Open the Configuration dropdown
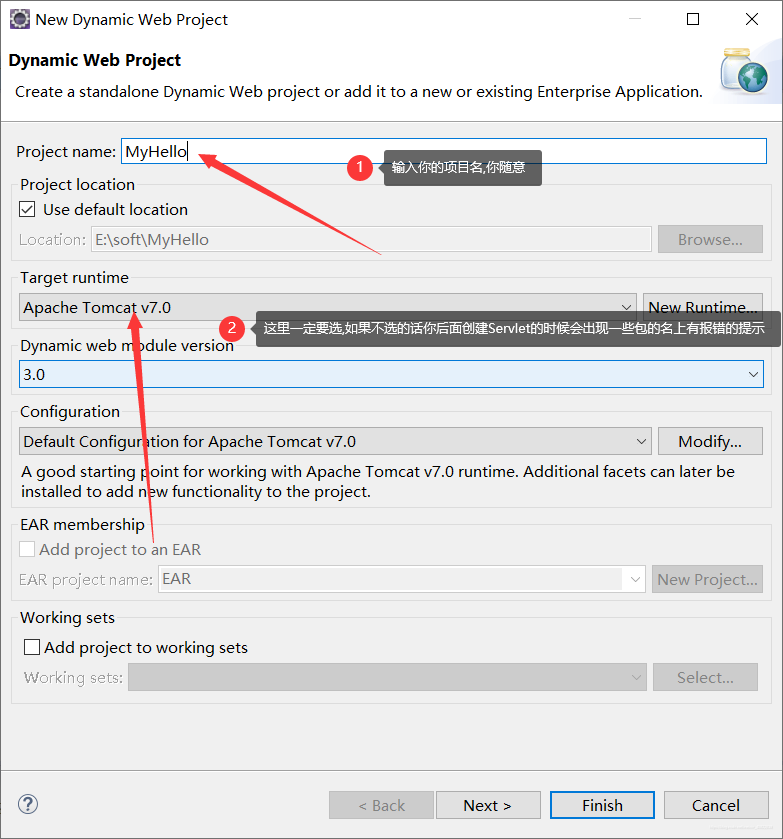This screenshot has height=839, width=783. [335, 441]
